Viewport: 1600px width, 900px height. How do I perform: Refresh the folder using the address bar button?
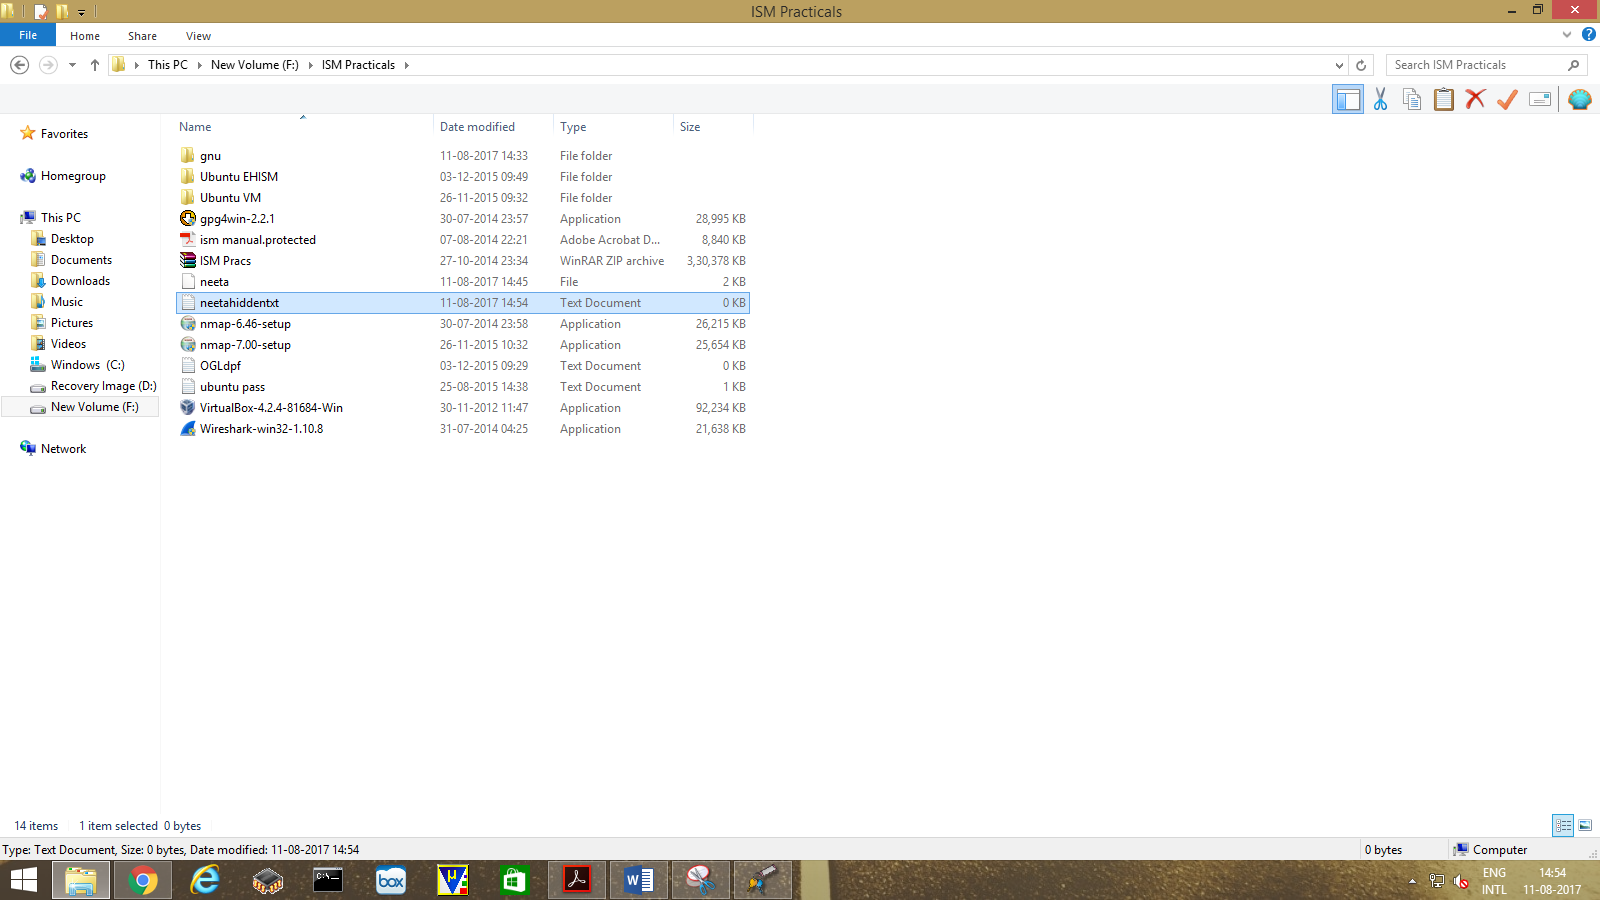1361,65
